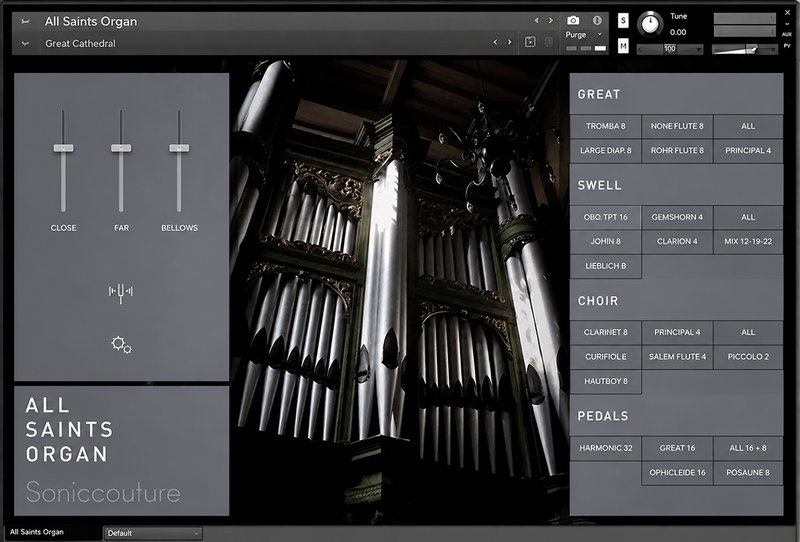Toggle the CURIFIOLE stop
The width and height of the screenshot is (800, 542).
click(x=606, y=357)
